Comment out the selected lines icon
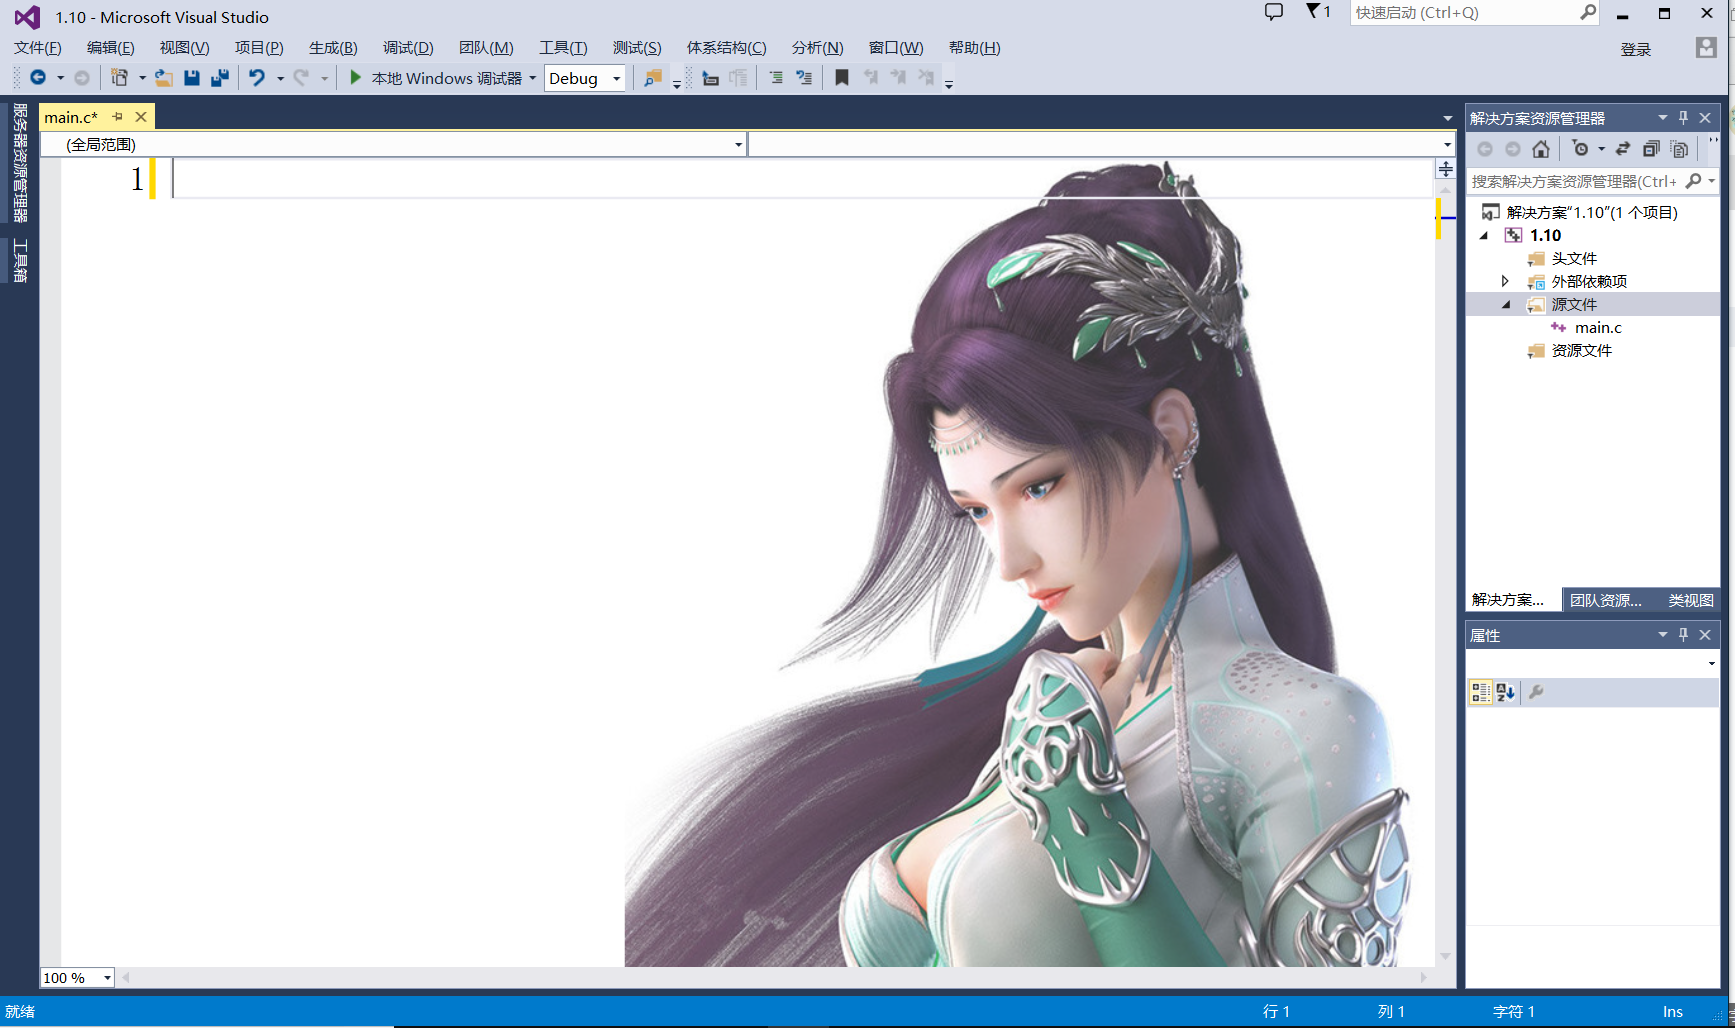The width and height of the screenshot is (1735, 1028). click(x=776, y=78)
